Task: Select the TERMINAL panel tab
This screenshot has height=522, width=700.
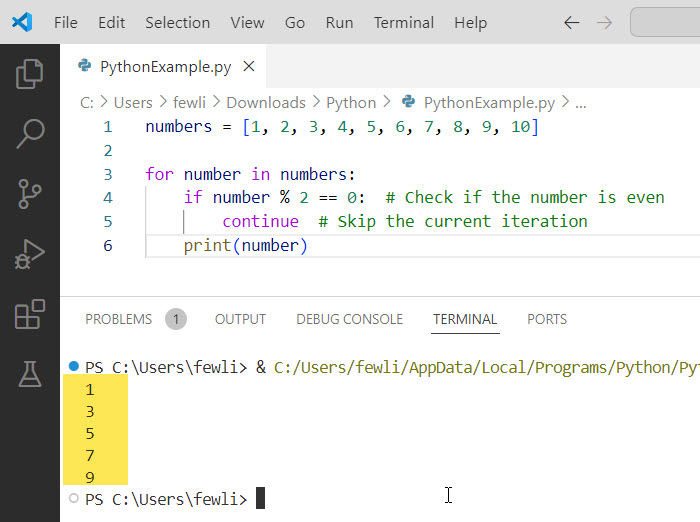Action: (465, 319)
